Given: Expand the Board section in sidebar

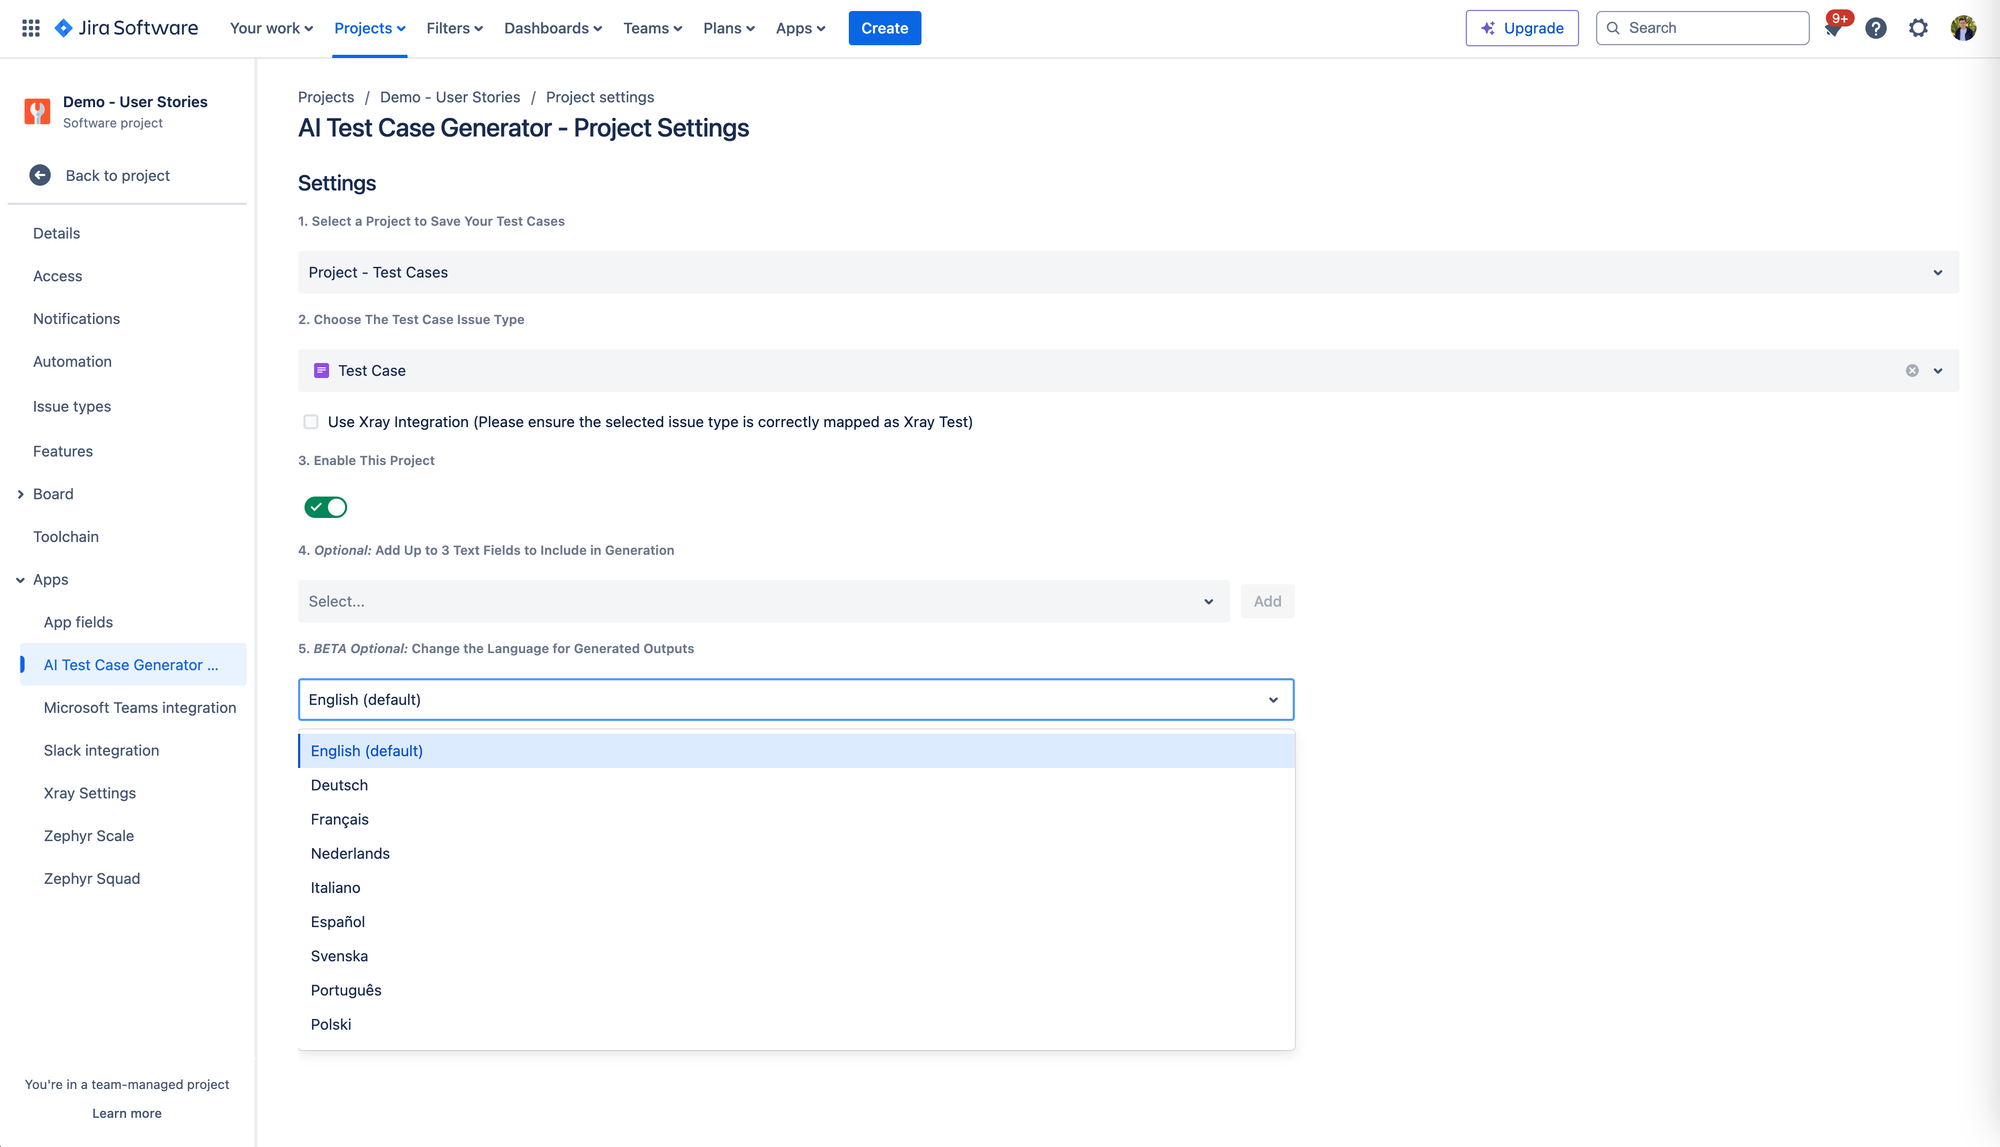Looking at the screenshot, I should (20, 494).
